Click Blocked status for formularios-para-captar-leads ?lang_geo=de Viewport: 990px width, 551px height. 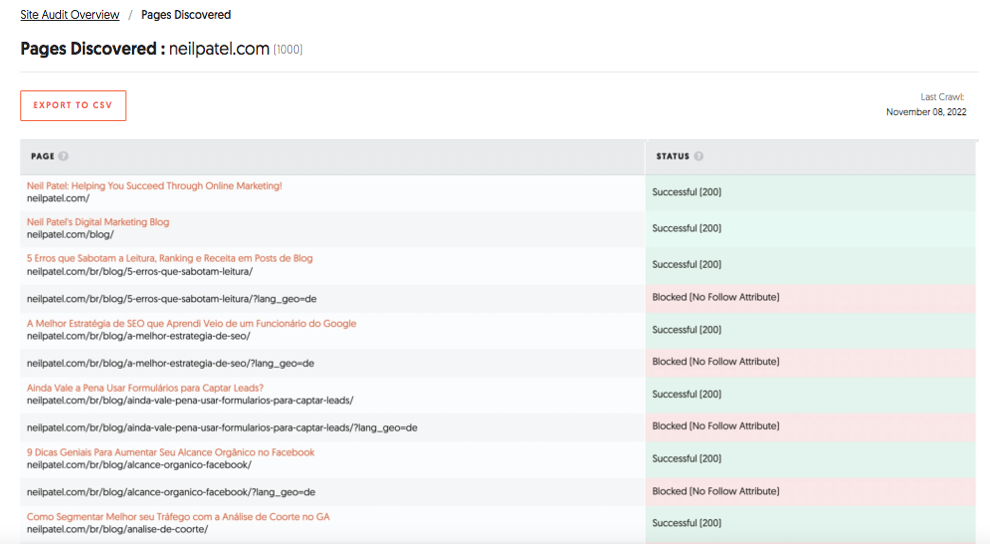[715, 426]
